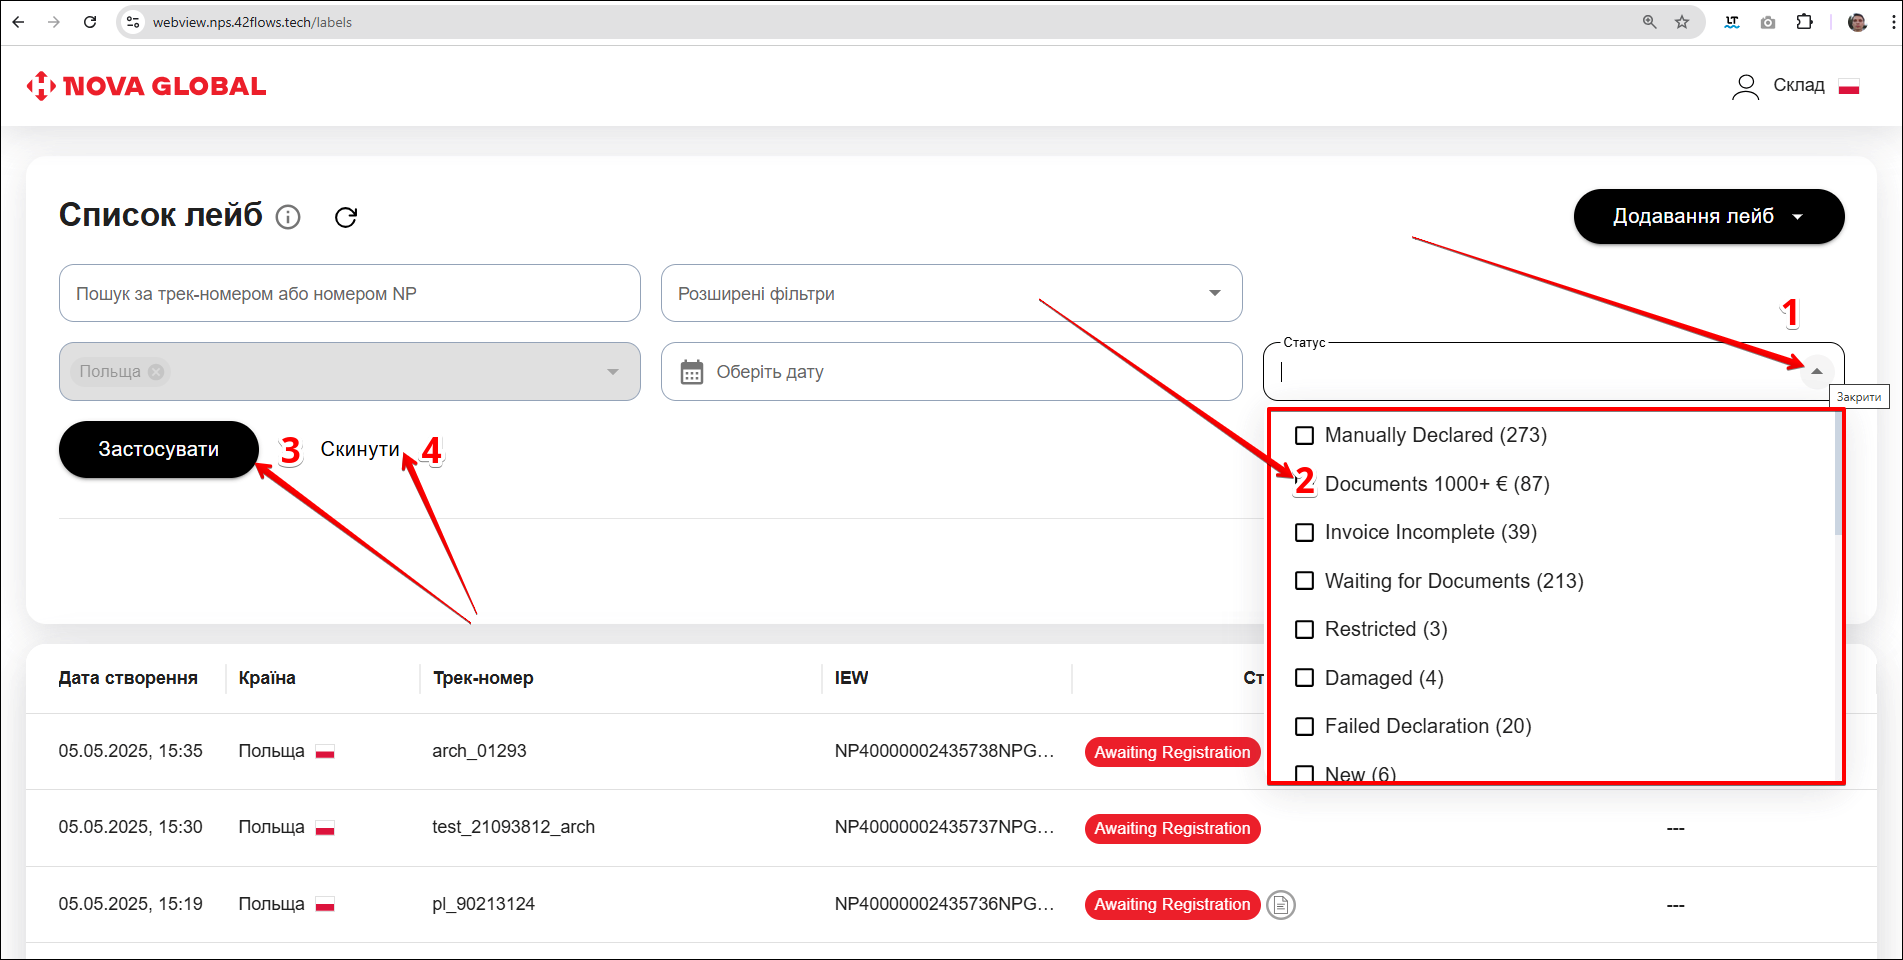1903x960 pixels.
Task: Click the refresh icon next to Список лейб
Action: [x=346, y=217]
